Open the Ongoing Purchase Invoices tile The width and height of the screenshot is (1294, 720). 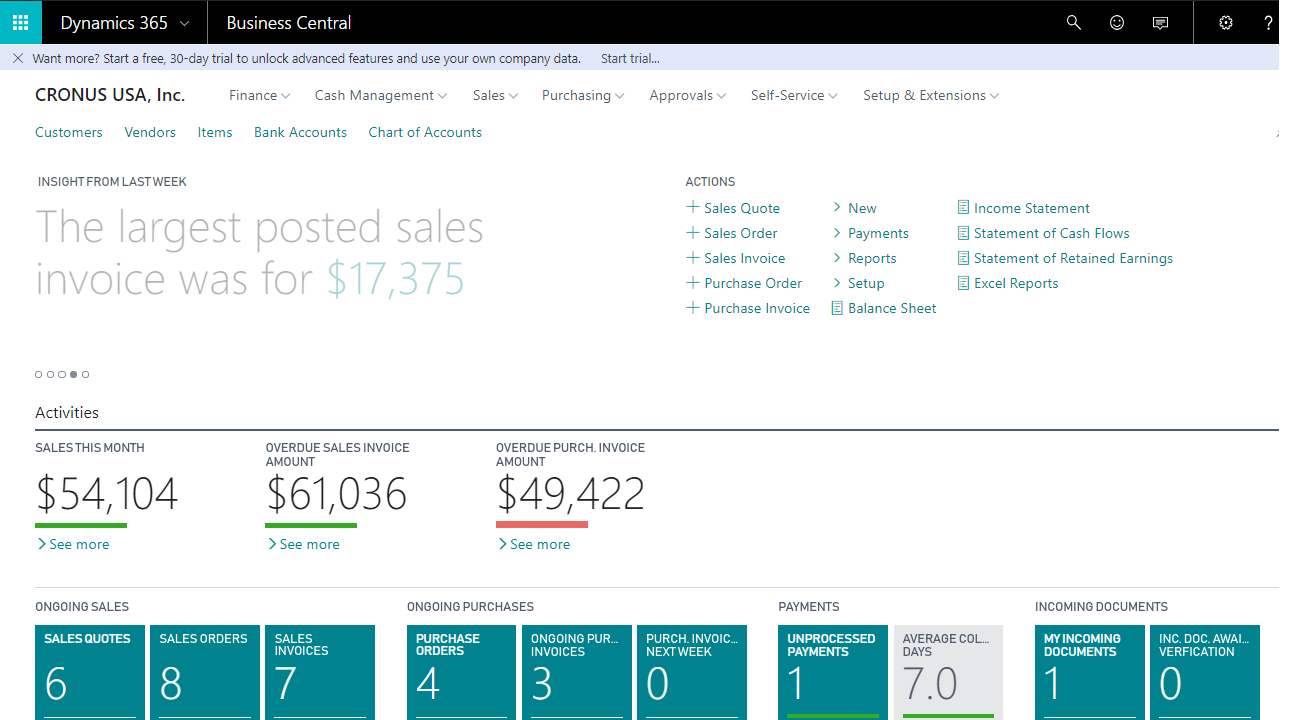[577, 672]
